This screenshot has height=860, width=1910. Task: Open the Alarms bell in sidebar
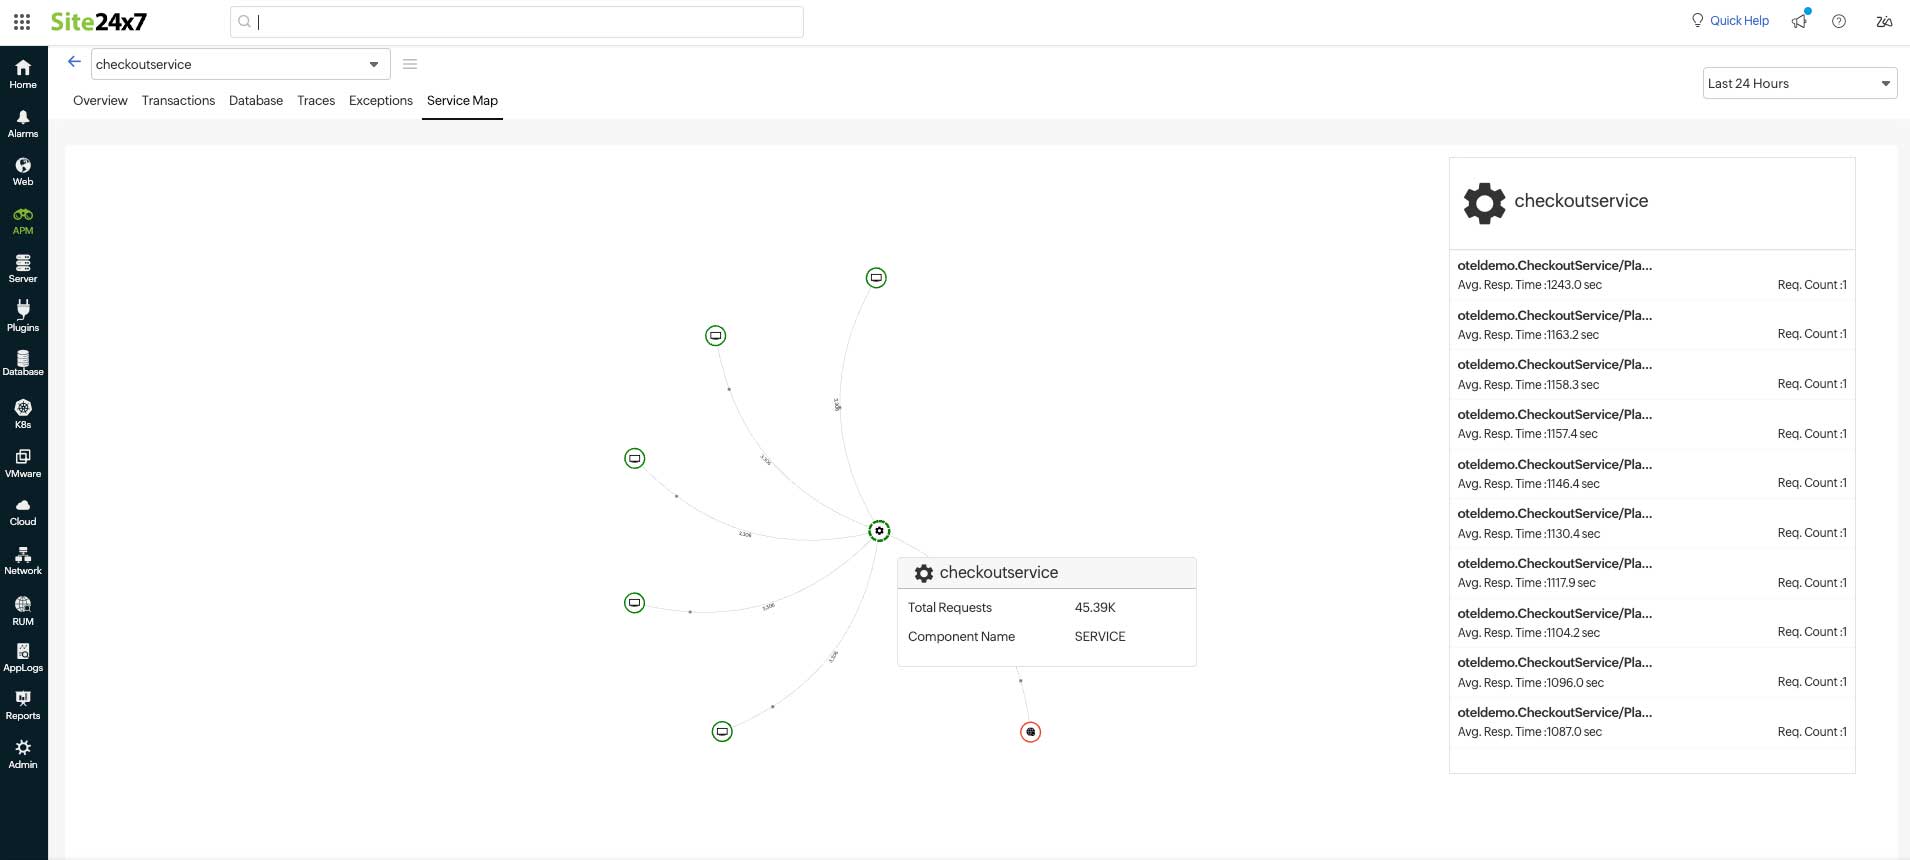[x=23, y=124]
